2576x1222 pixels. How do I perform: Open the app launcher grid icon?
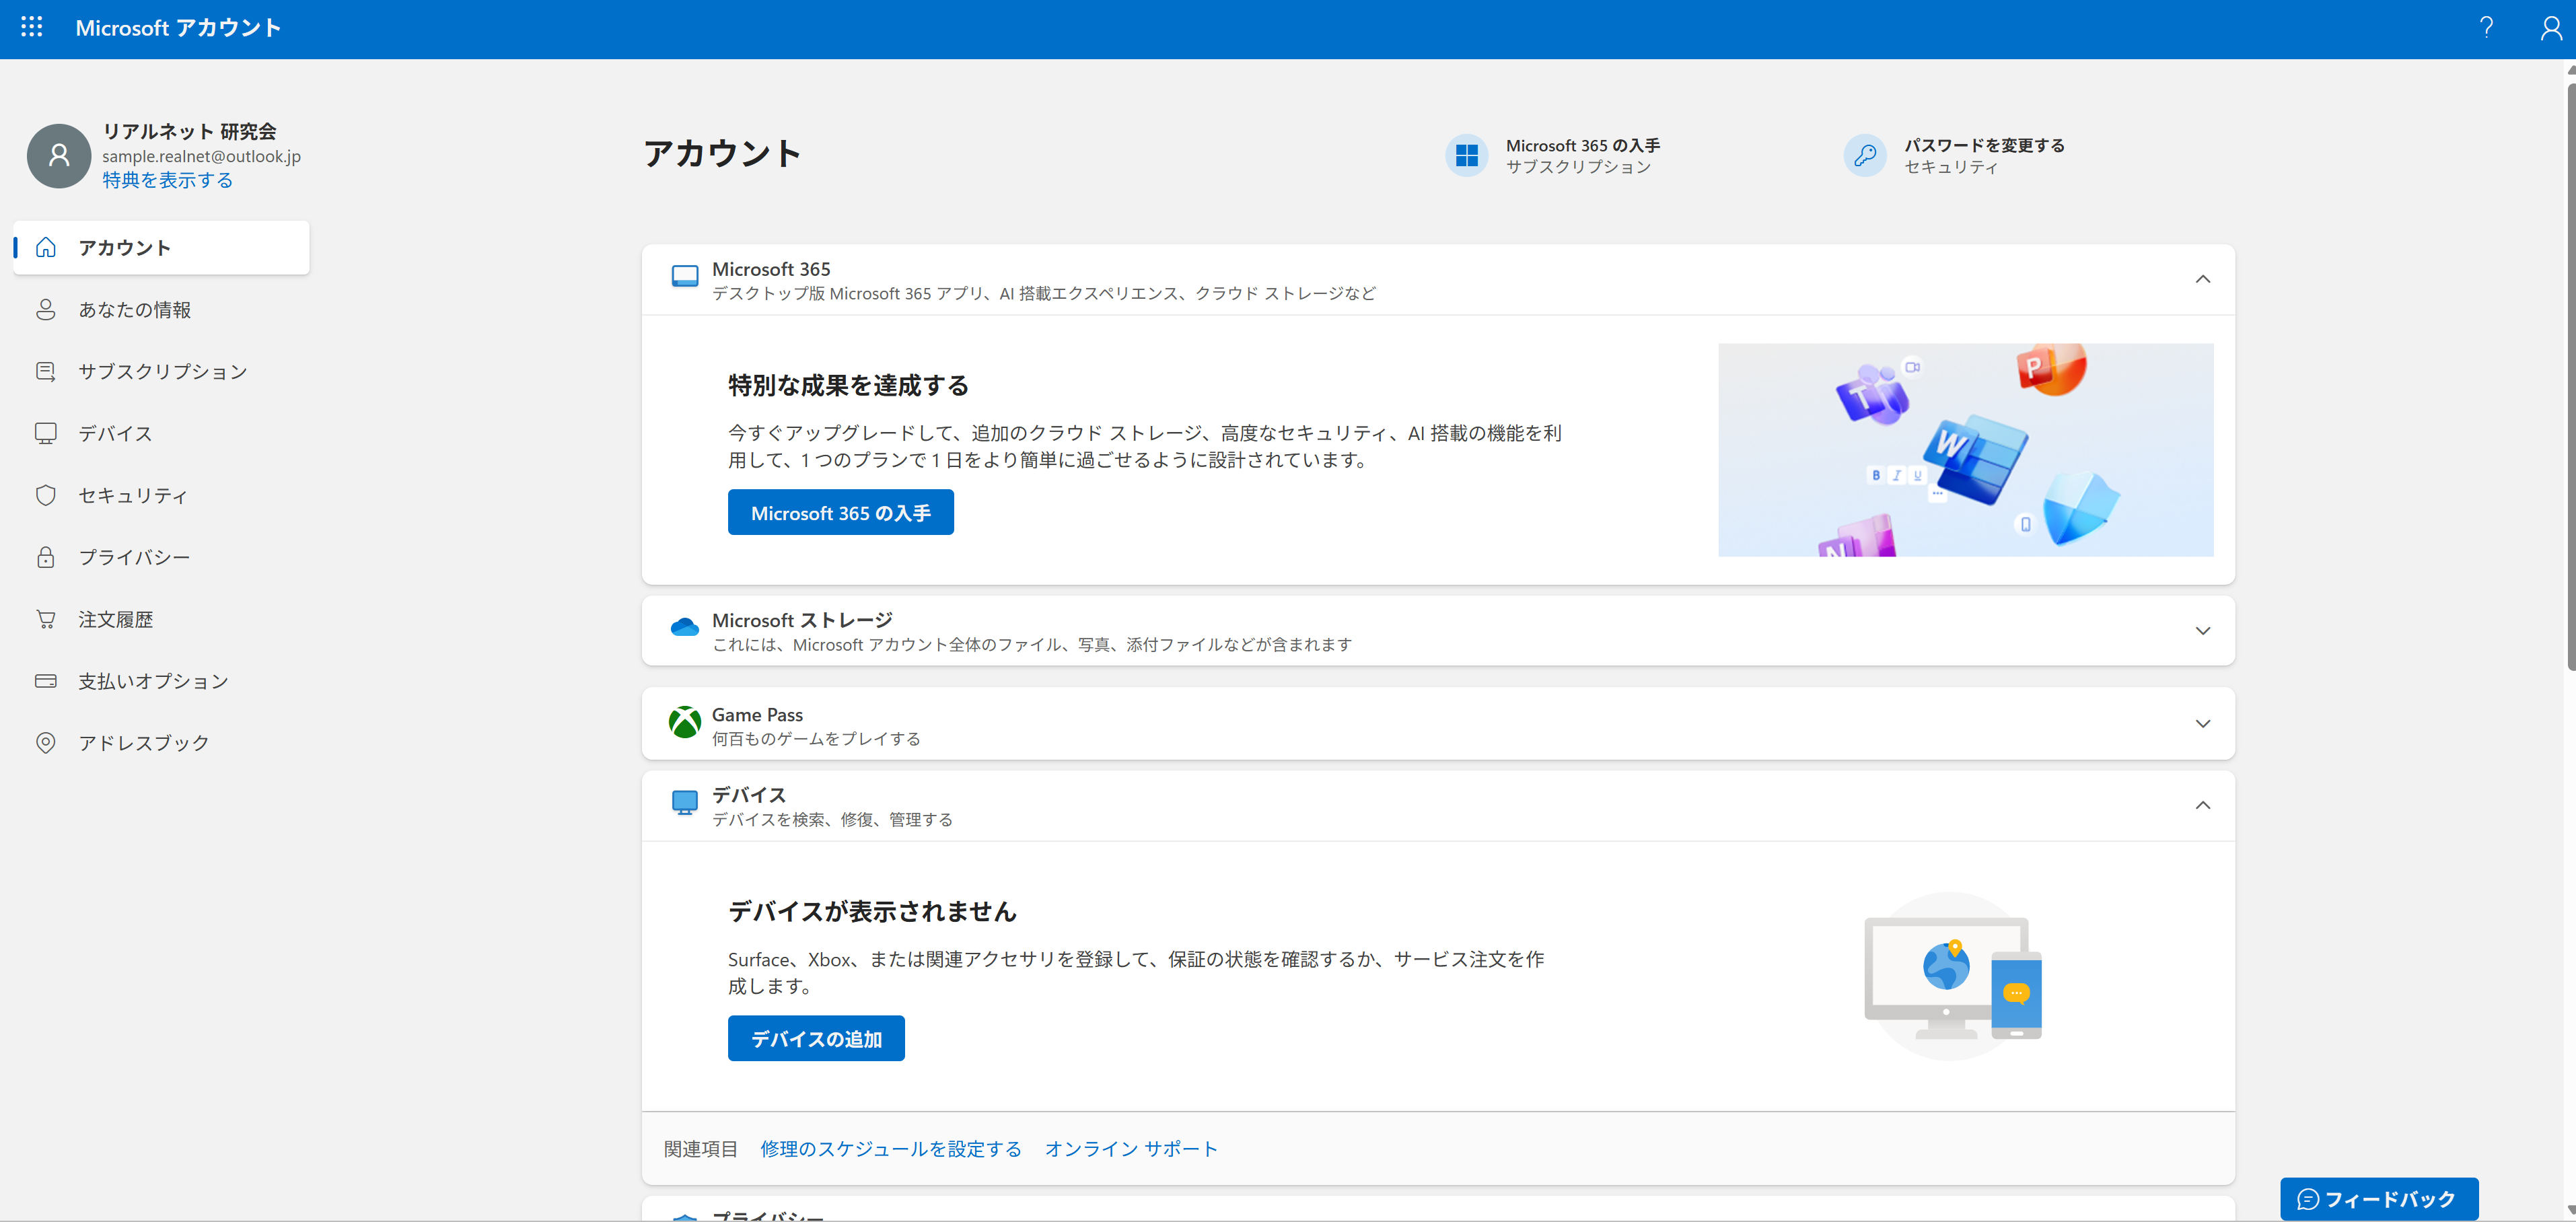pyautogui.click(x=31, y=27)
